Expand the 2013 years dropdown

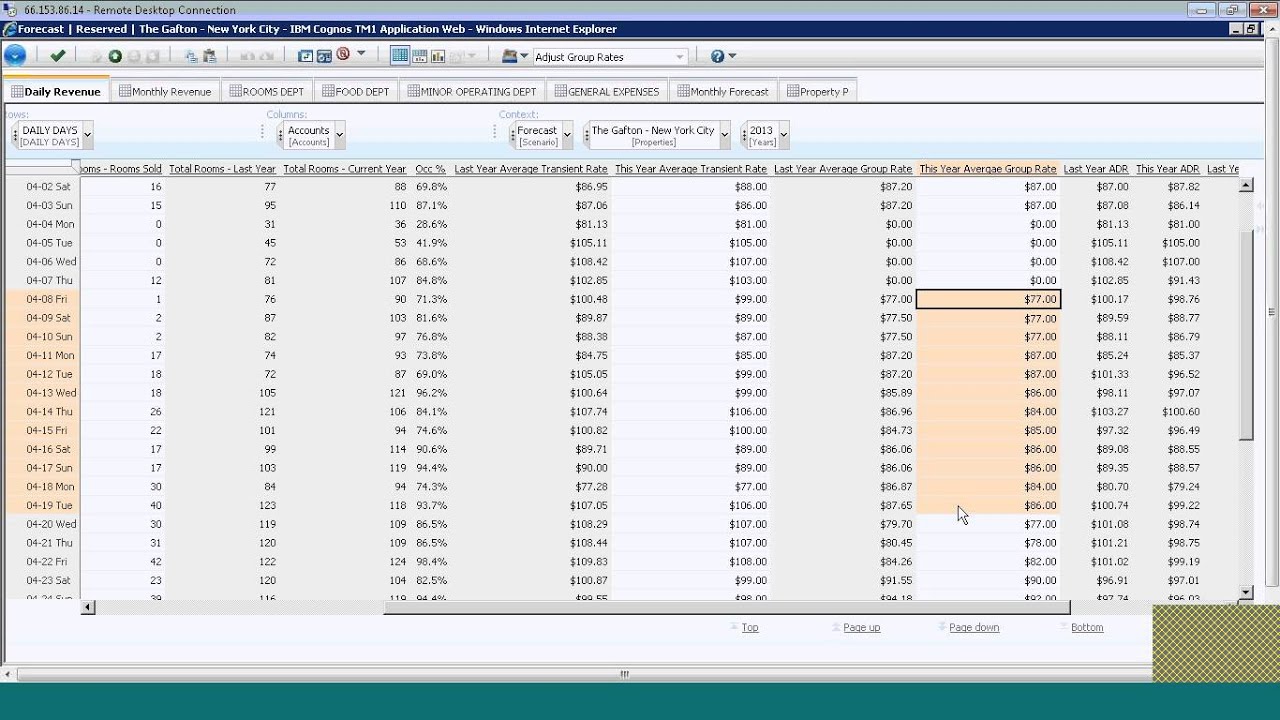(783, 134)
